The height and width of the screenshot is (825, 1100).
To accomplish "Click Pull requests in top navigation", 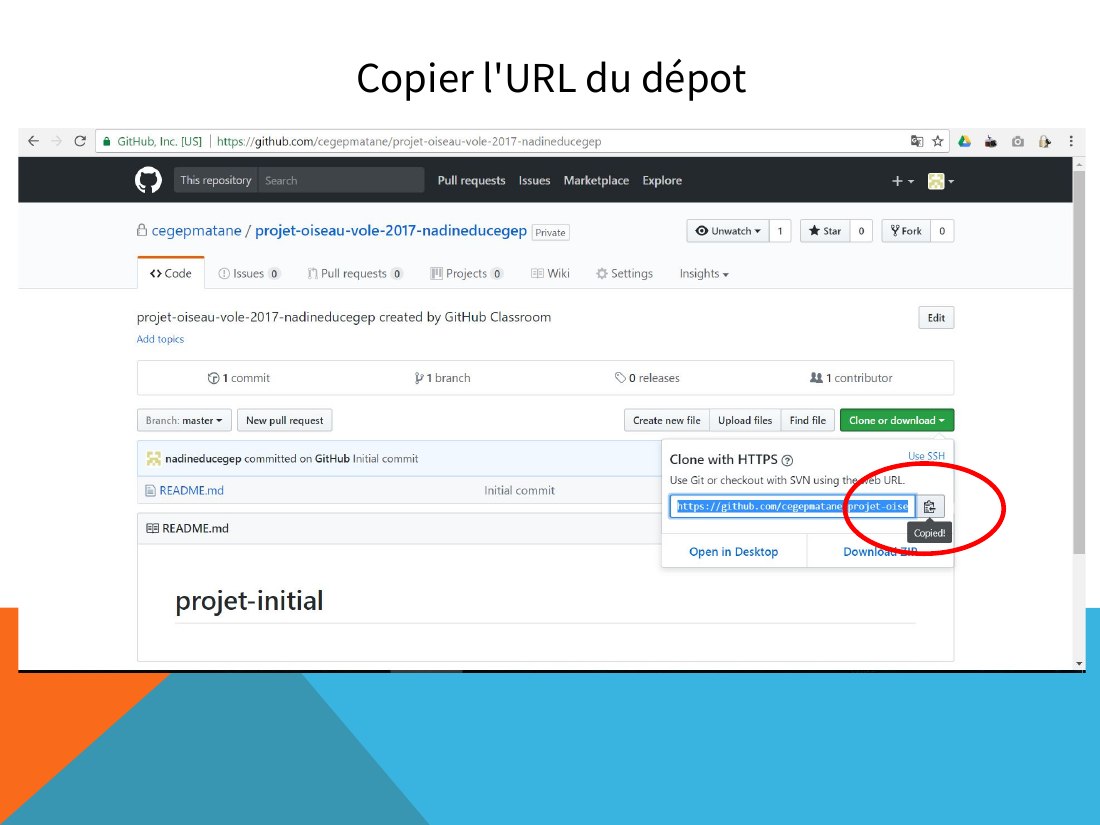I will pos(471,180).
